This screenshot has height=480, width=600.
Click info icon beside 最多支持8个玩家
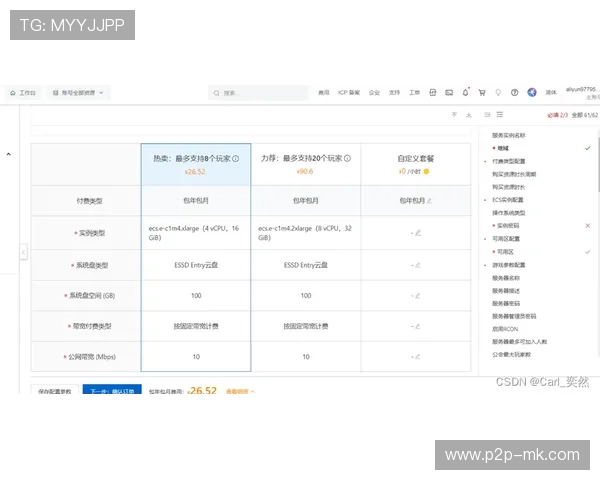point(236,158)
